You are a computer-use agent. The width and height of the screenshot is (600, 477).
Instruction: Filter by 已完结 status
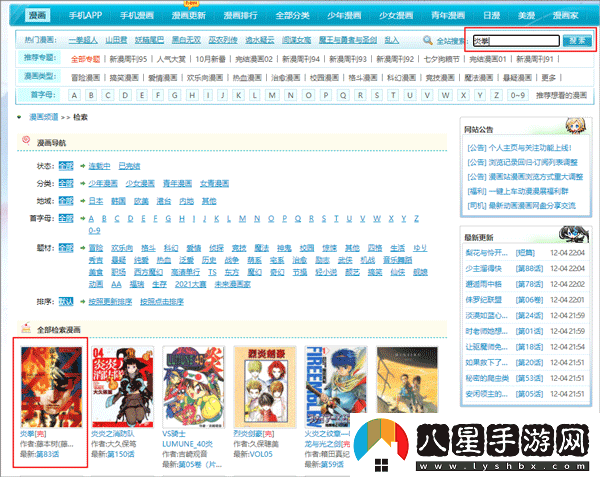tap(130, 165)
